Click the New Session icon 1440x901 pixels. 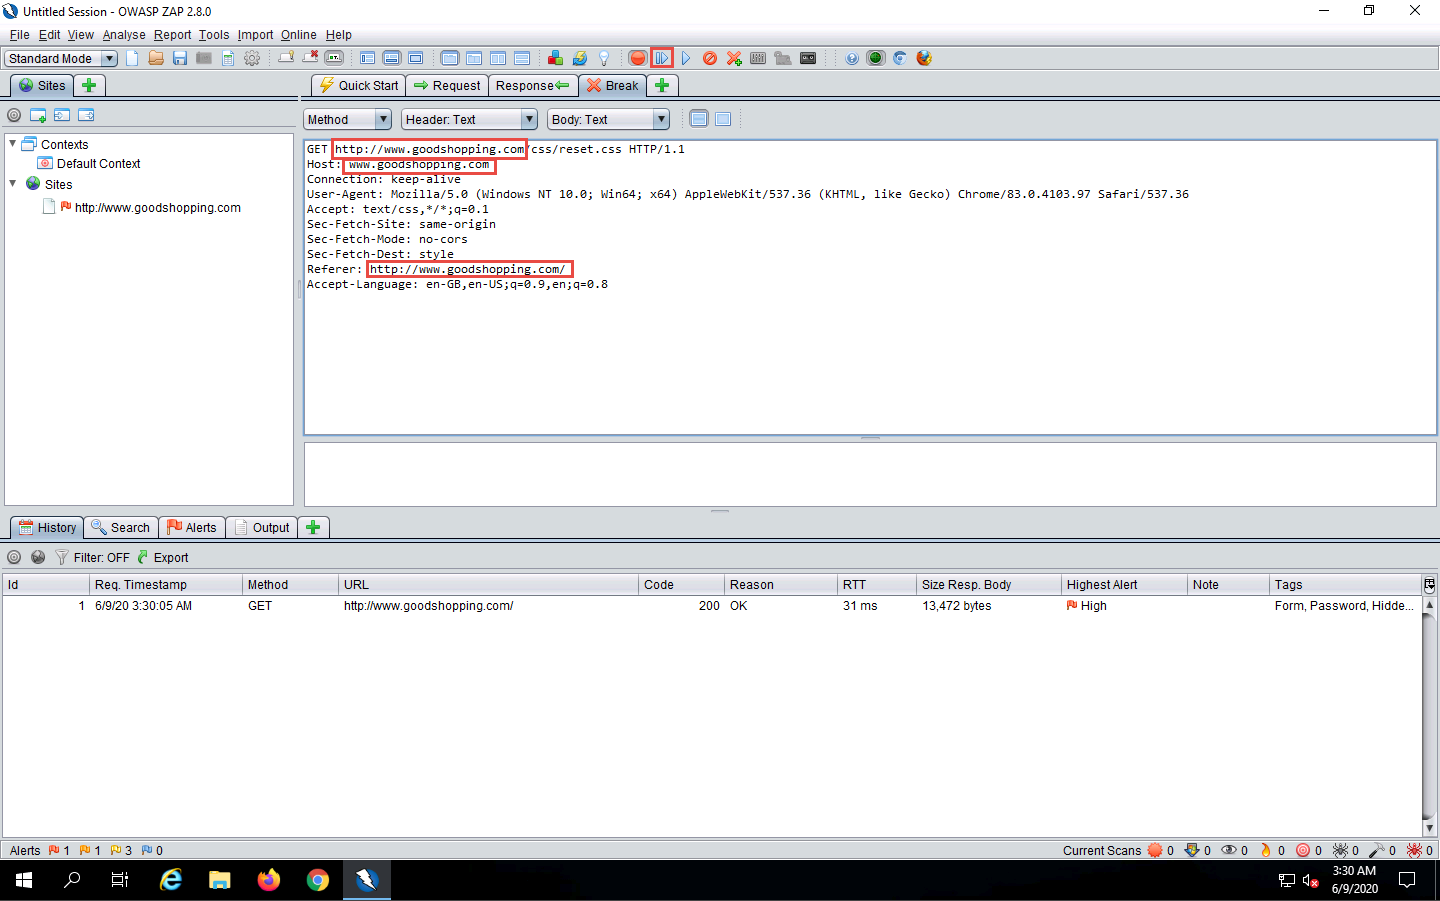coord(132,58)
